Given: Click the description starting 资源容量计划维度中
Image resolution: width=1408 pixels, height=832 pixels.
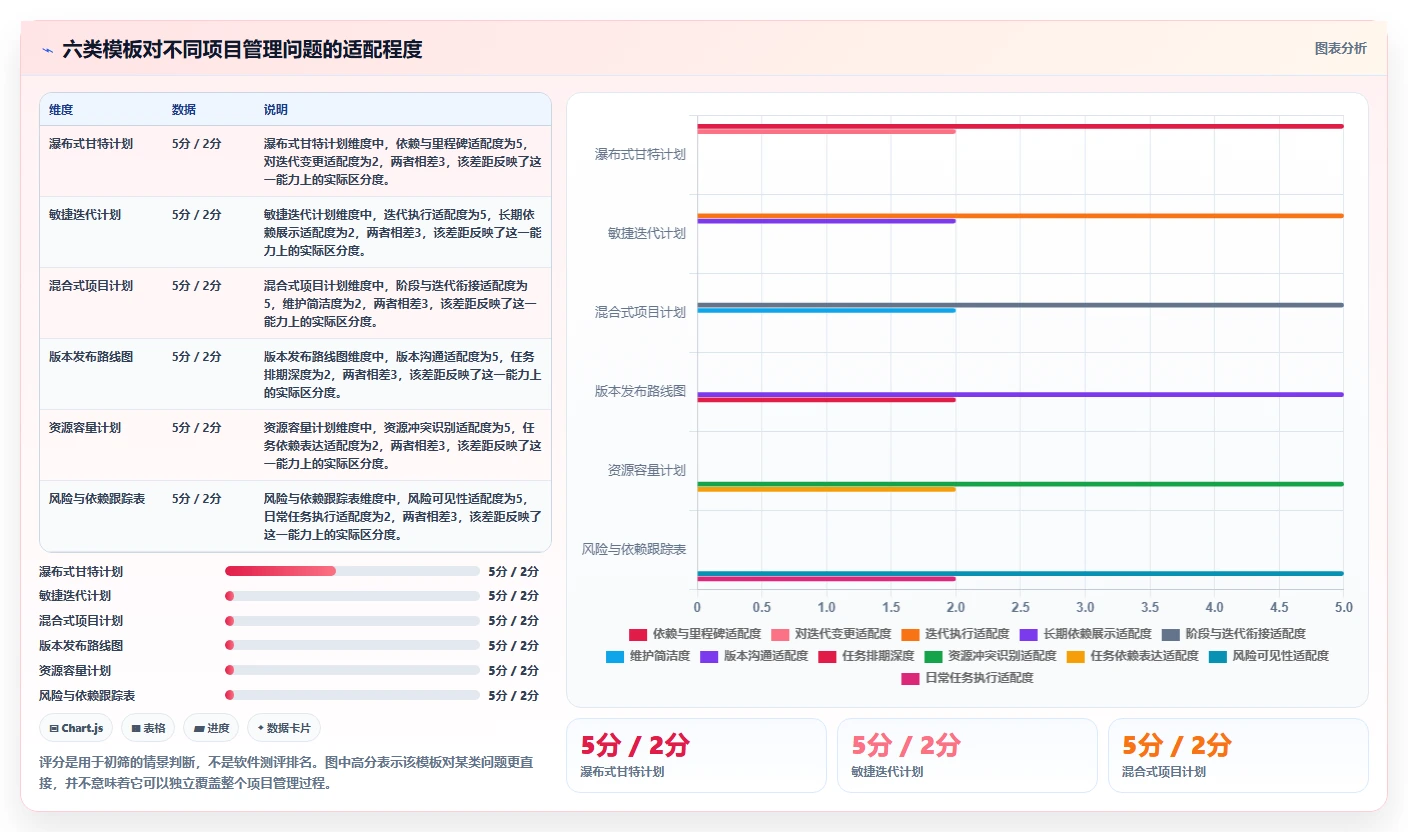Looking at the screenshot, I should click(403, 445).
